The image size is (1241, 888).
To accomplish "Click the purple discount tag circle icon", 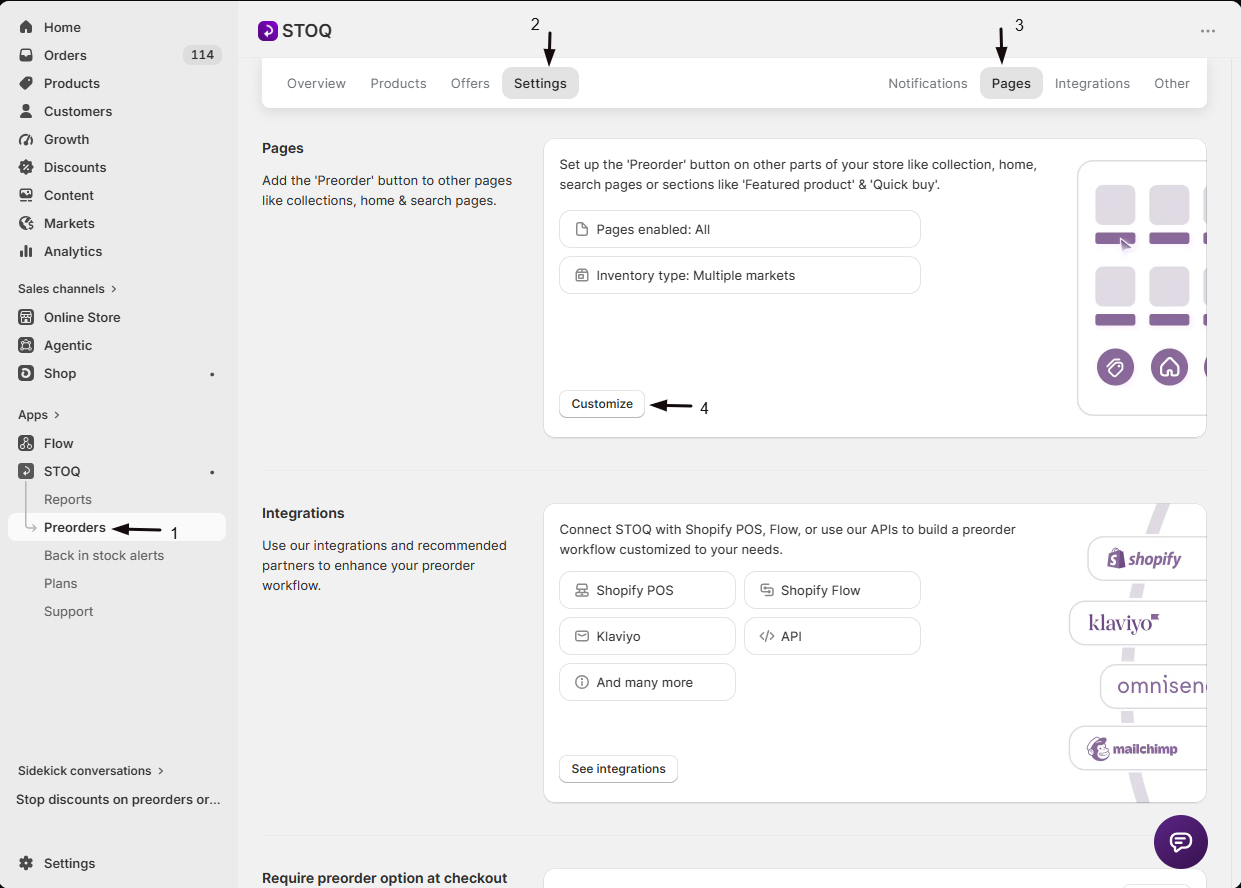I will tap(1115, 367).
